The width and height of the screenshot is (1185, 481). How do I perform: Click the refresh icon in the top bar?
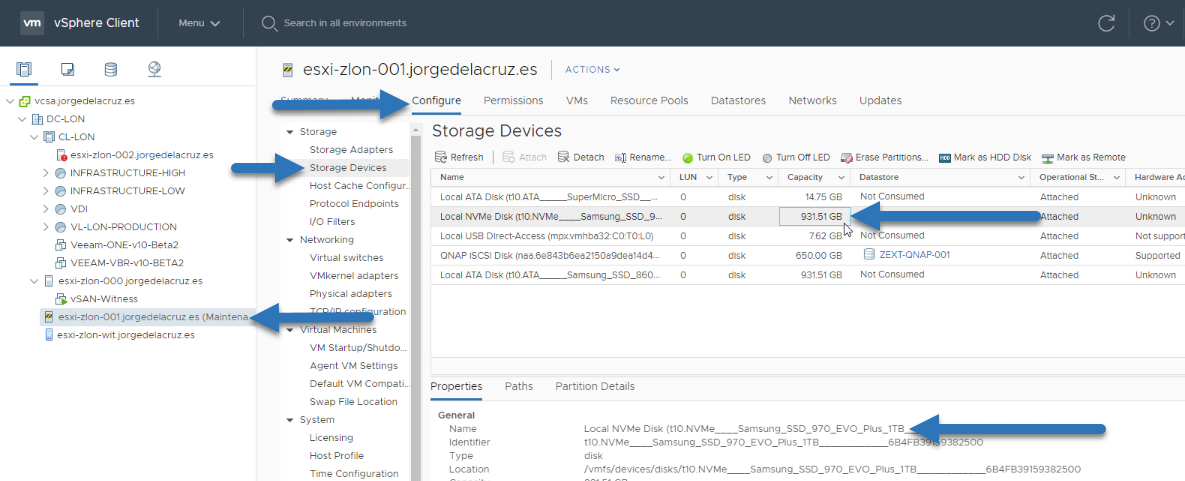point(1106,23)
